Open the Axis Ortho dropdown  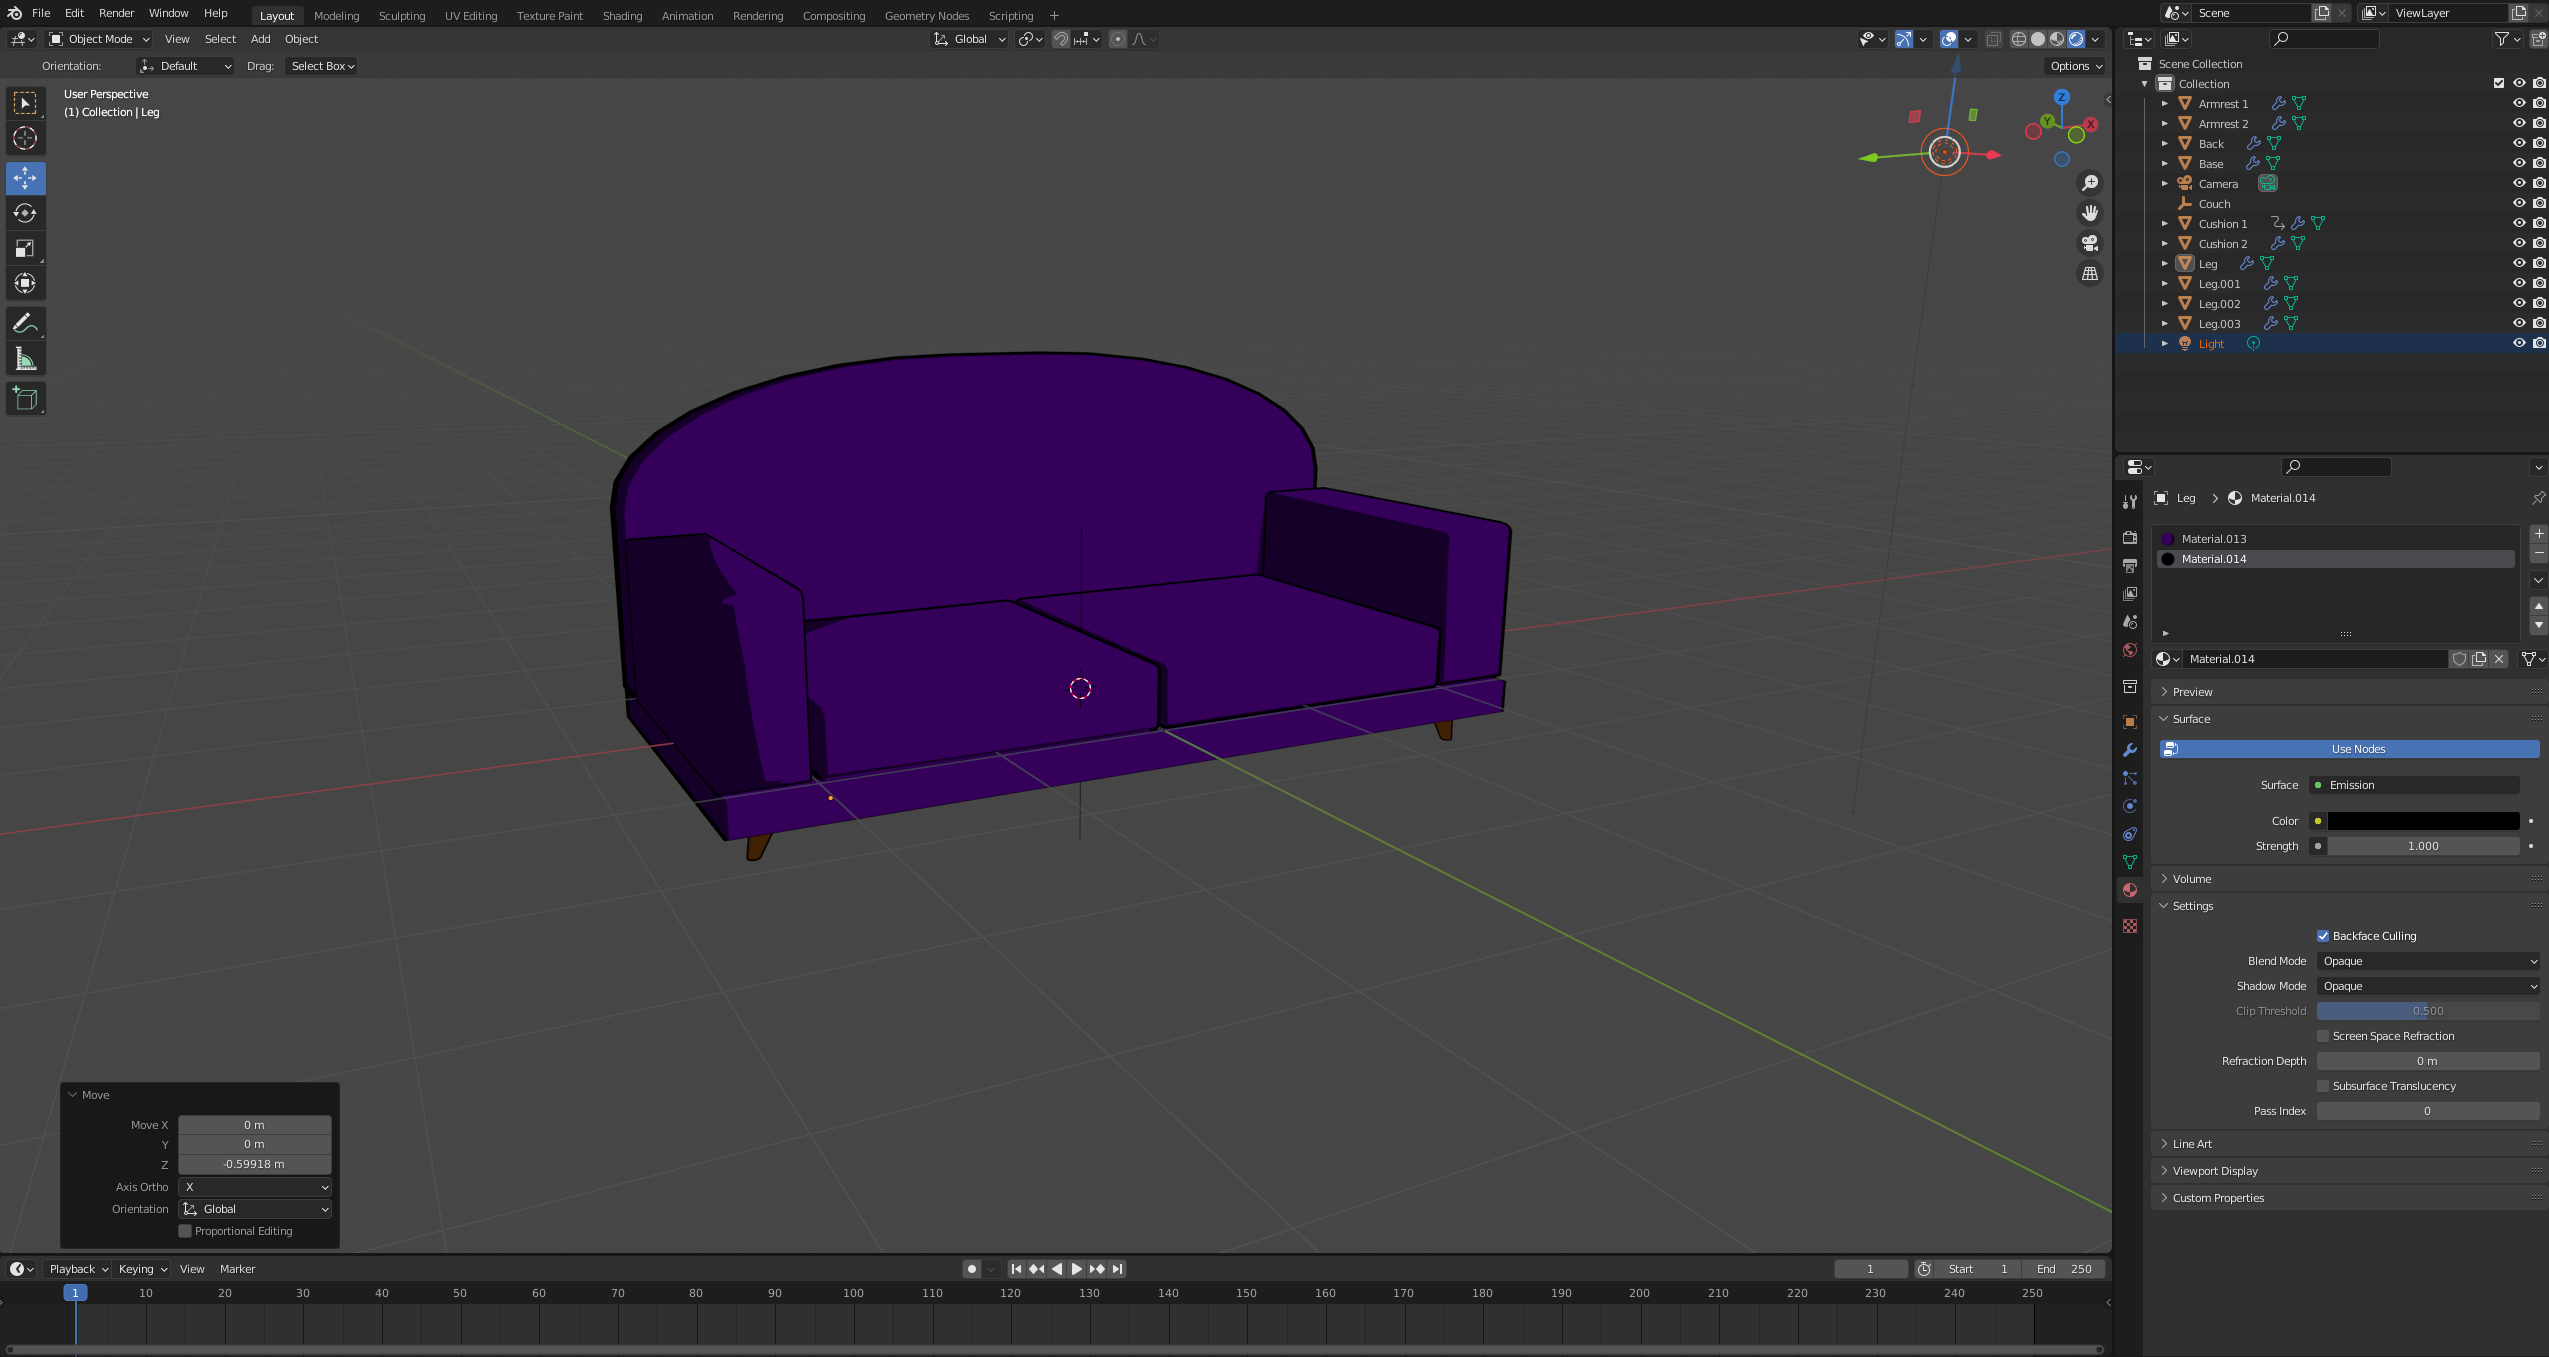(x=255, y=1187)
